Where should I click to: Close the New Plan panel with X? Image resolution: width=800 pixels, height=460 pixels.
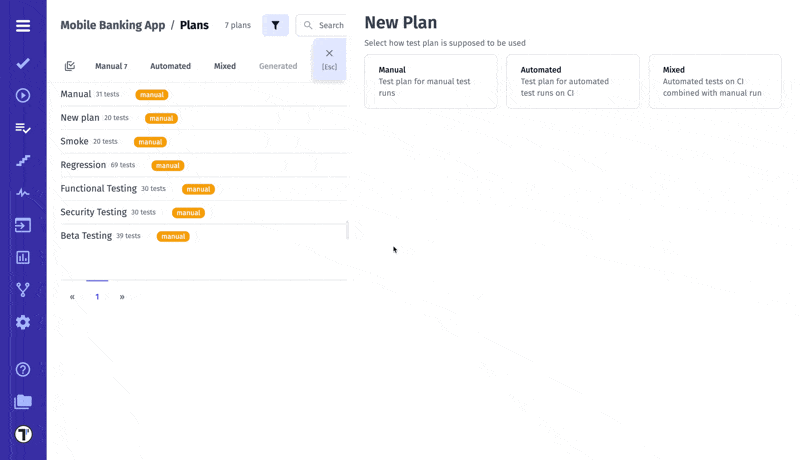pos(329,54)
